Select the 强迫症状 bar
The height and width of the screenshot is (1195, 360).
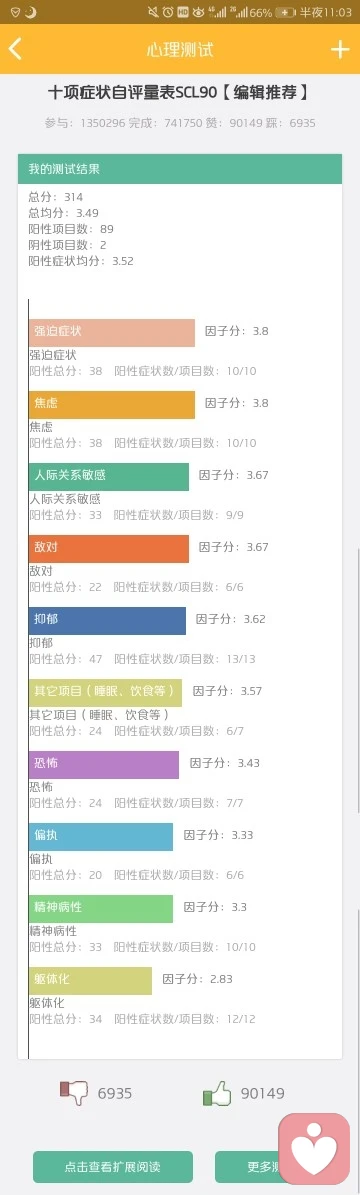tap(111, 332)
